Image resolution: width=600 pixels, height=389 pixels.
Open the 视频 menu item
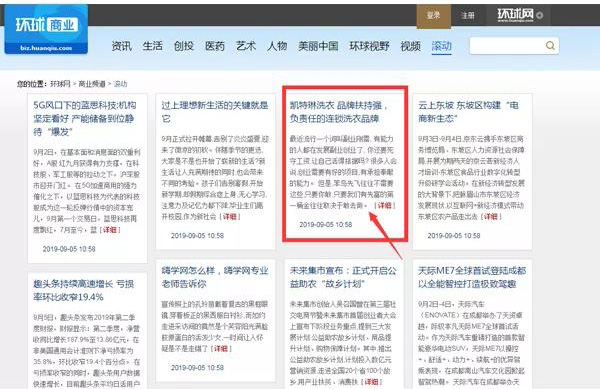tap(411, 46)
